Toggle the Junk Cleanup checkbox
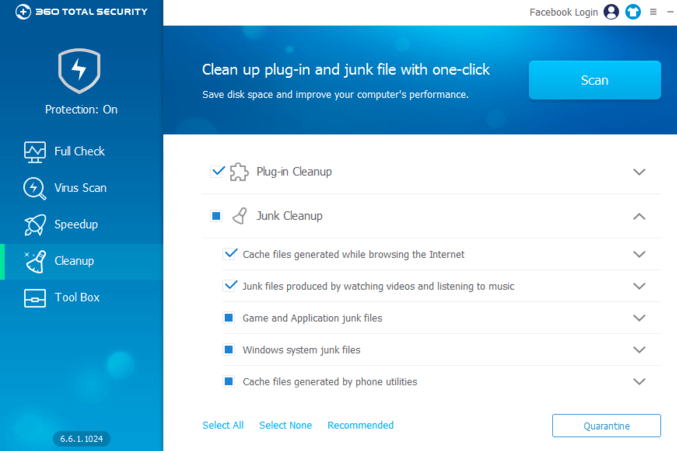The width and height of the screenshot is (677, 451). coord(216,215)
